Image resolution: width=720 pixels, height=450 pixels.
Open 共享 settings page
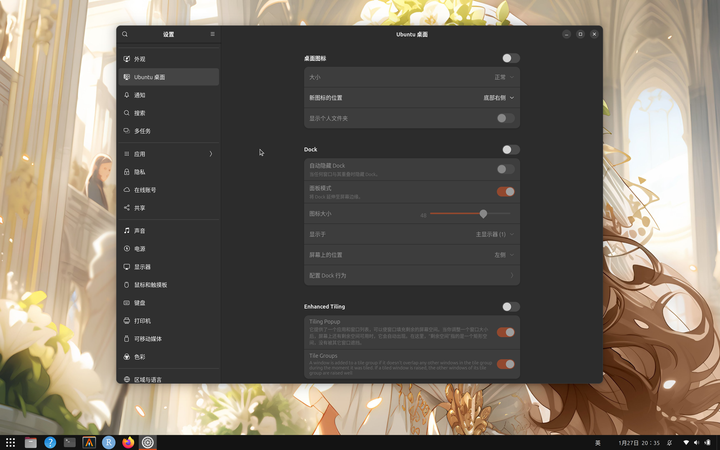(x=169, y=208)
